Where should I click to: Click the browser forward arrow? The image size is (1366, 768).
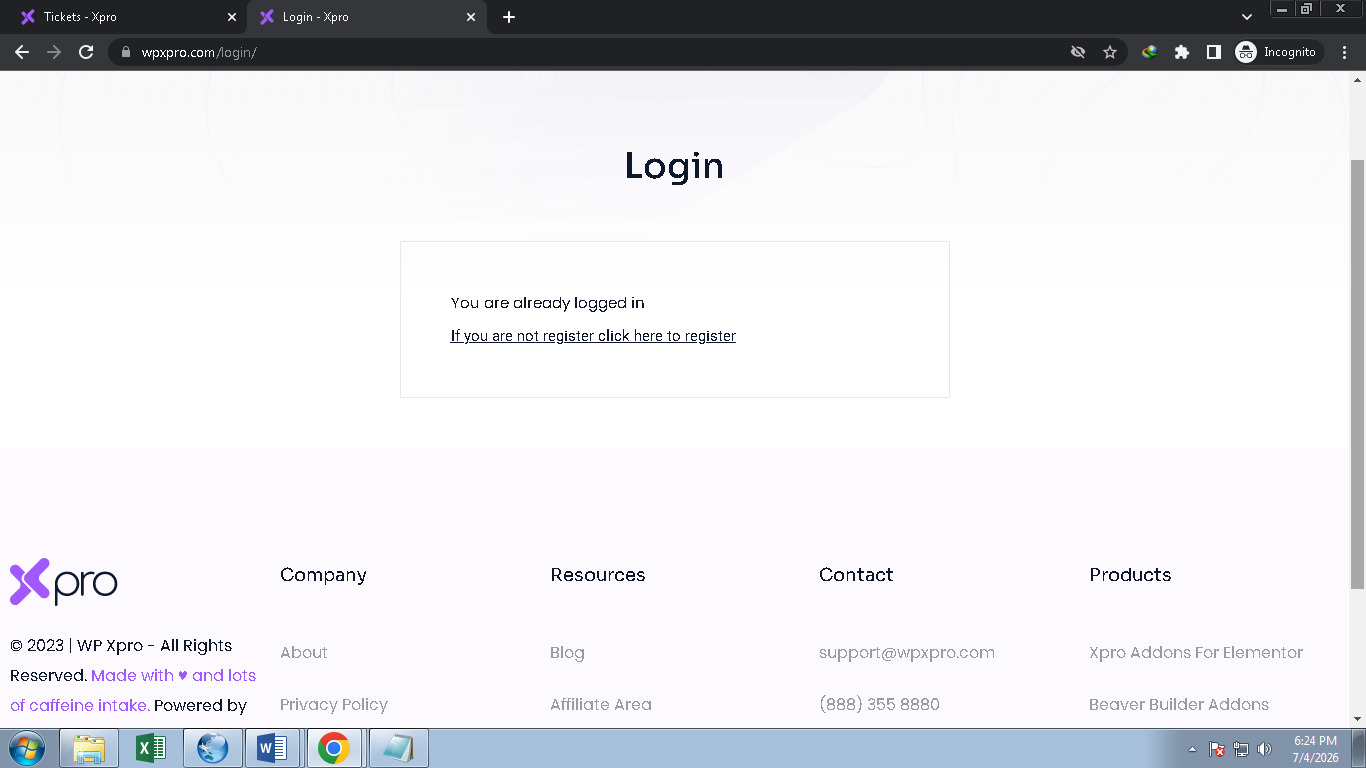pyautogui.click(x=54, y=52)
